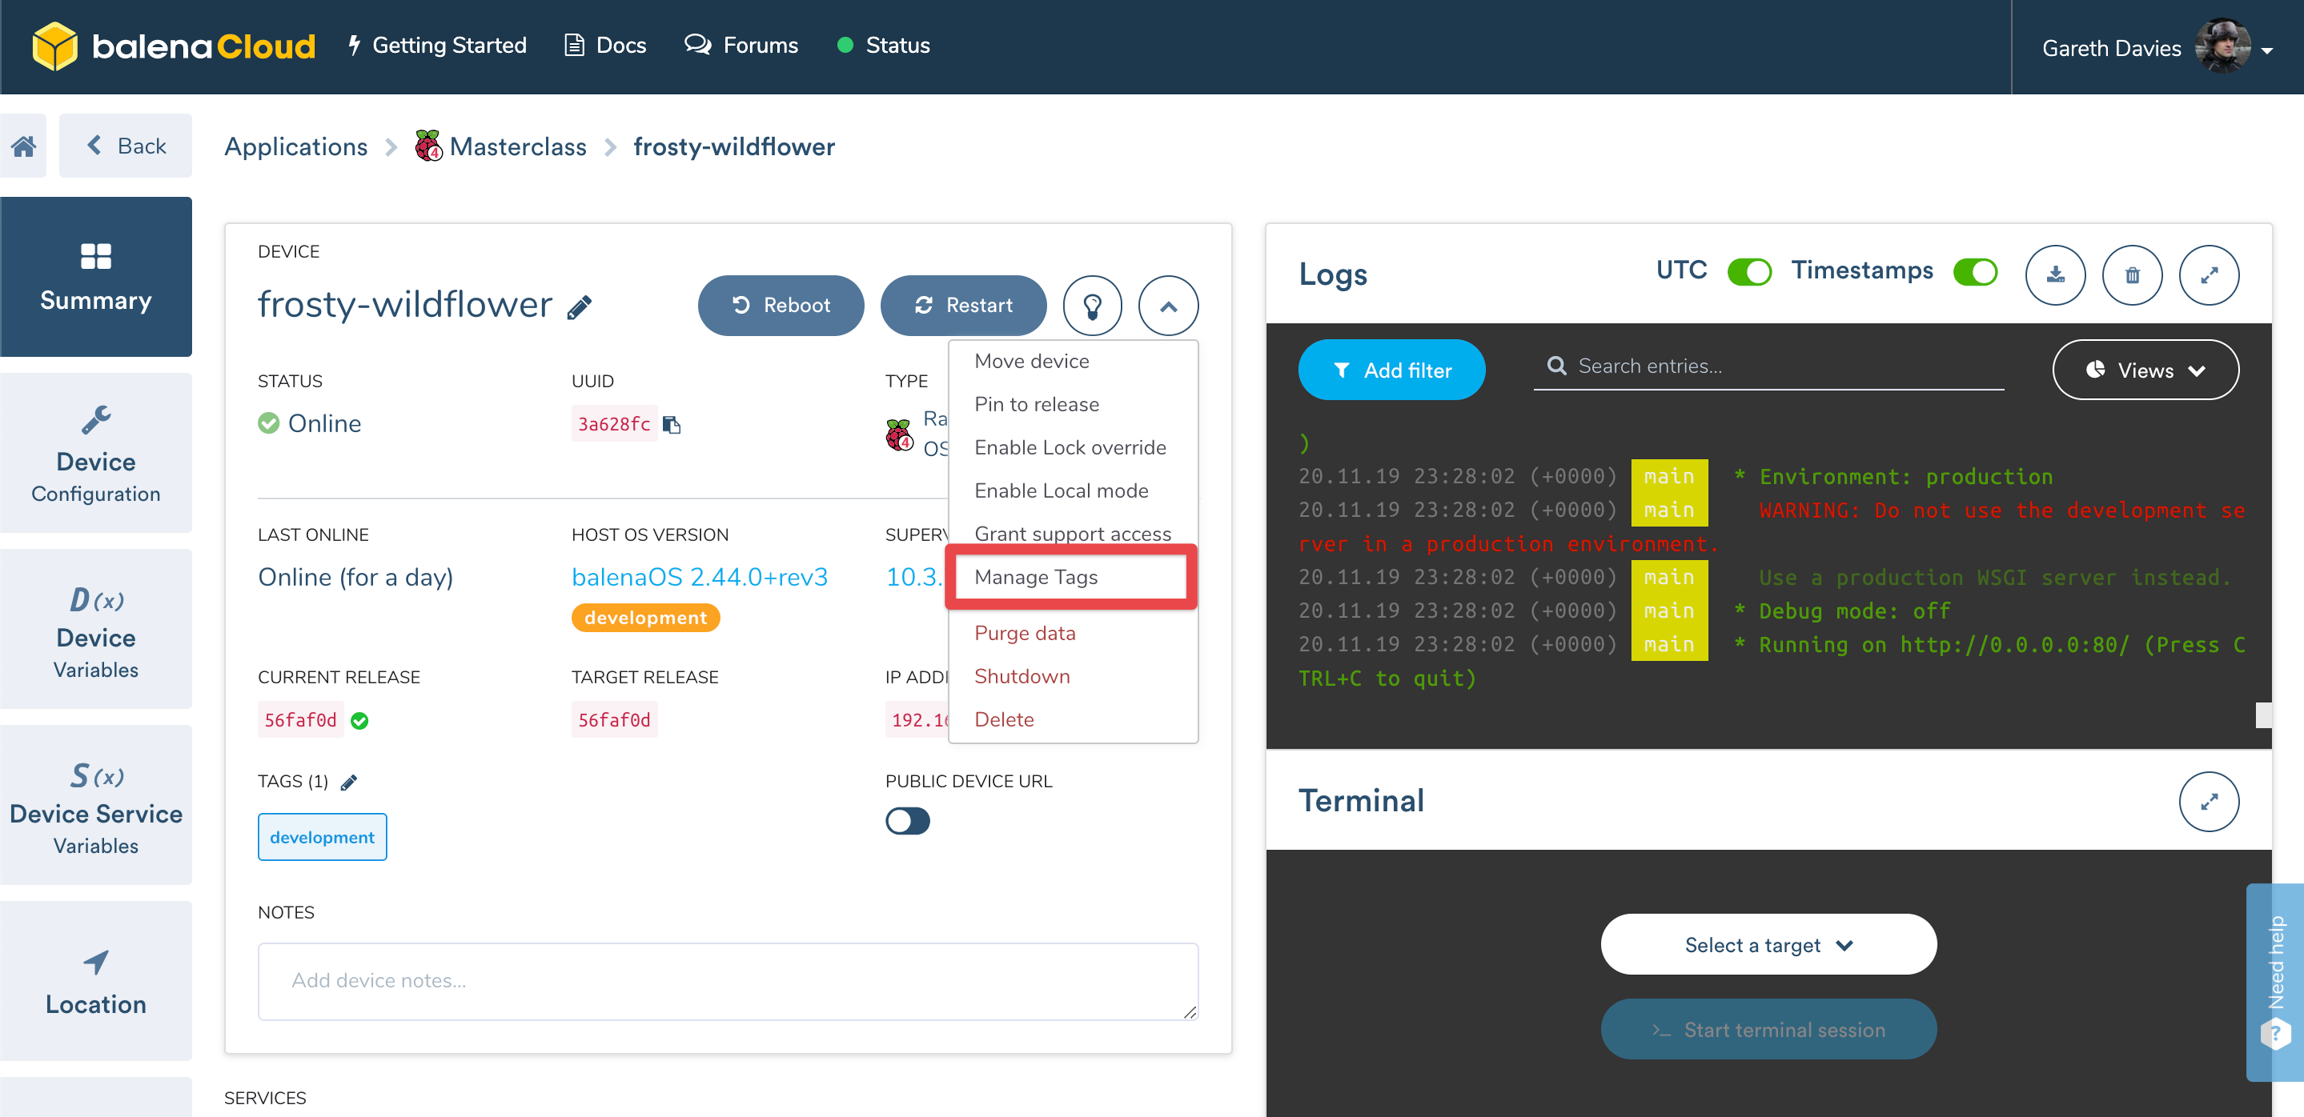The image size is (2304, 1117).
Task: Toggle the UTC switch off
Action: coord(1749,271)
